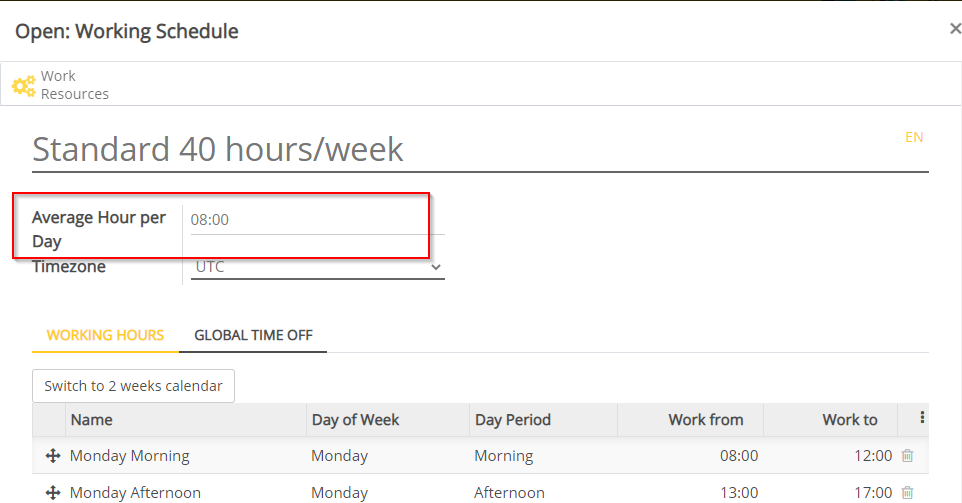Click the EN translation button

click(x=913, y=138)
